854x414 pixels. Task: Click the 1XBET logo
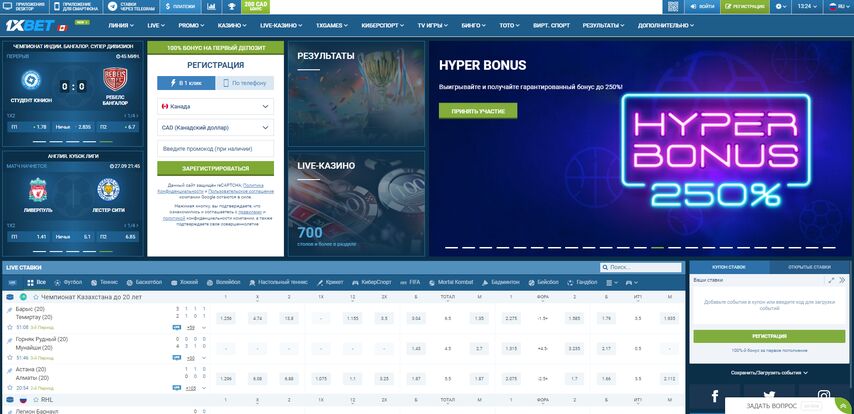[x=30, y=25]
